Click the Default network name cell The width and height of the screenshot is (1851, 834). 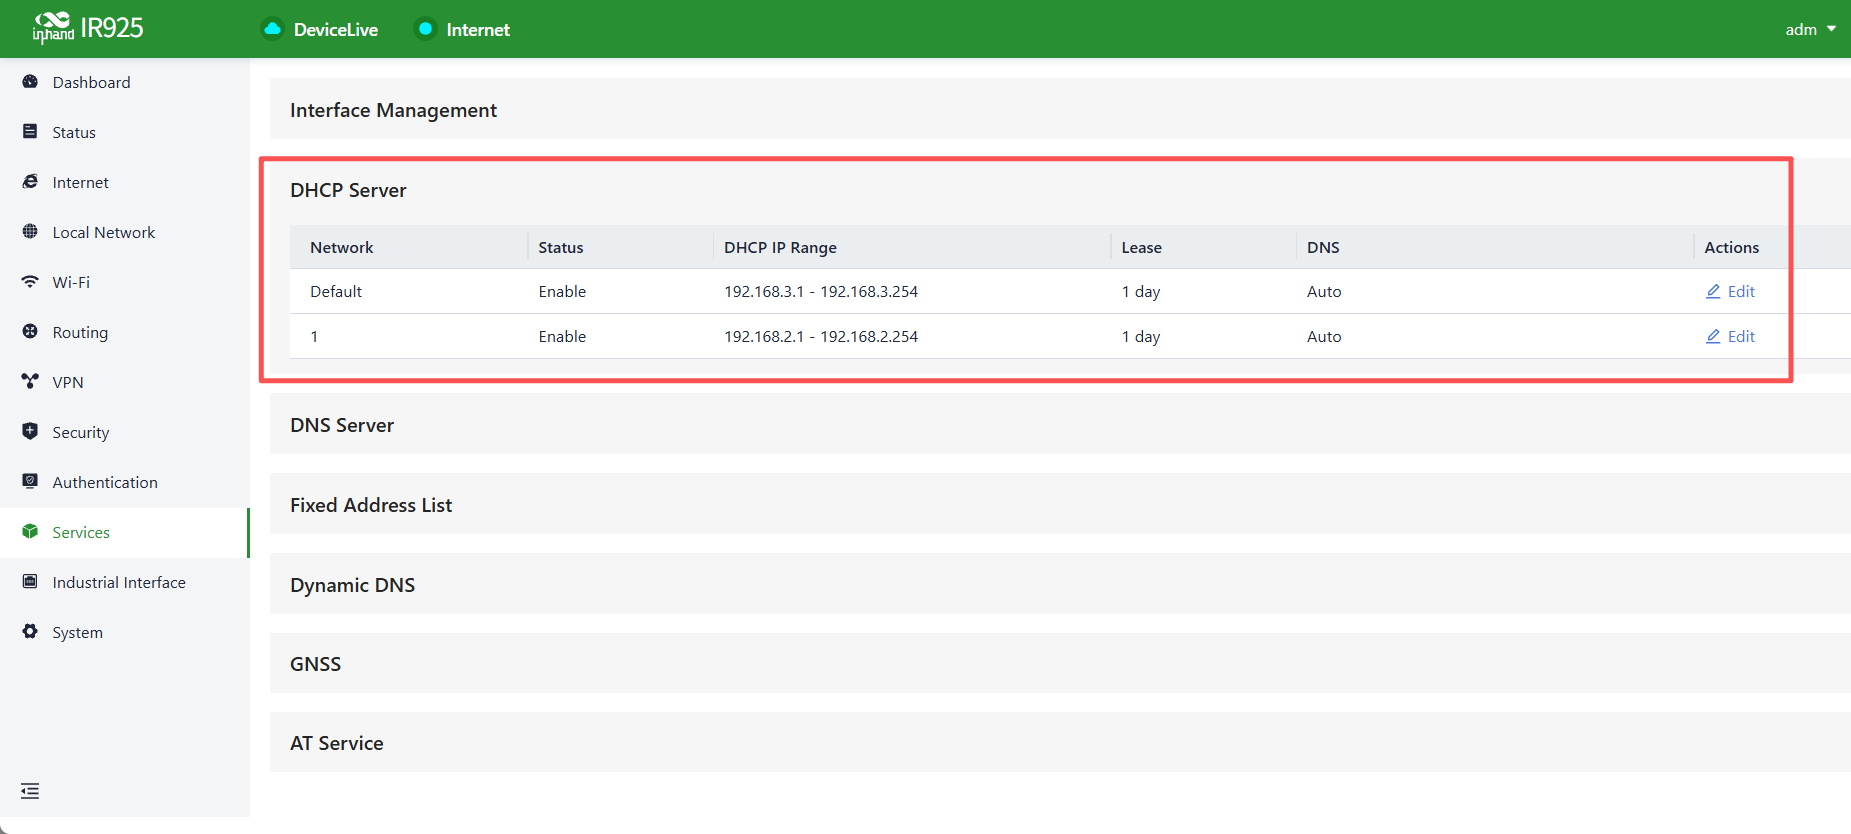point(336,291)
